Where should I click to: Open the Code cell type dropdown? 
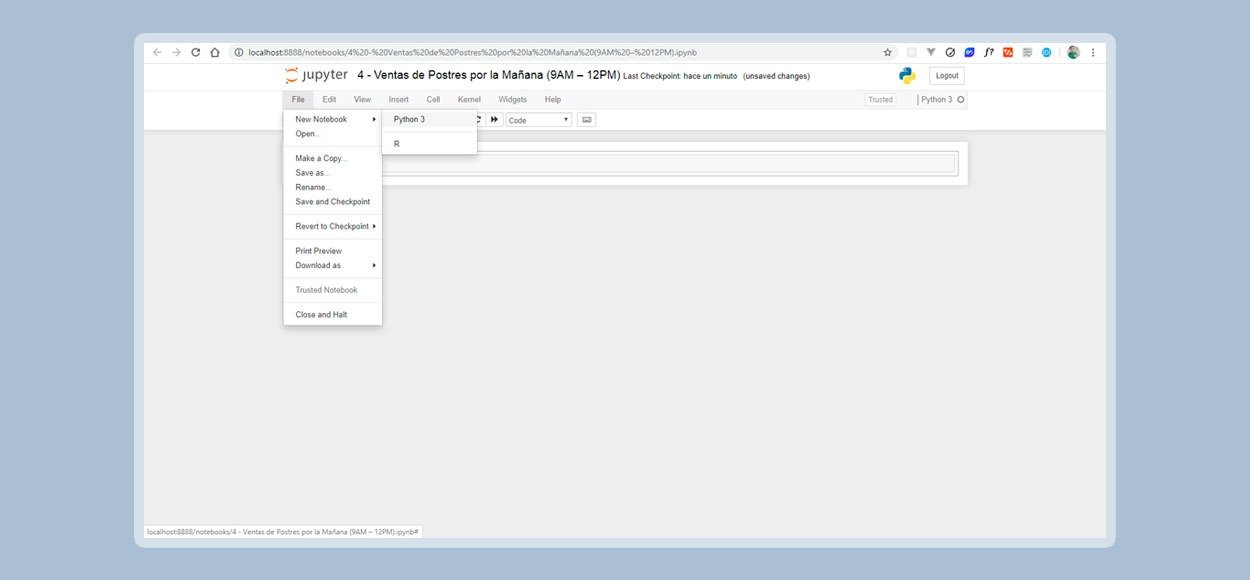(x=538, y=120)
